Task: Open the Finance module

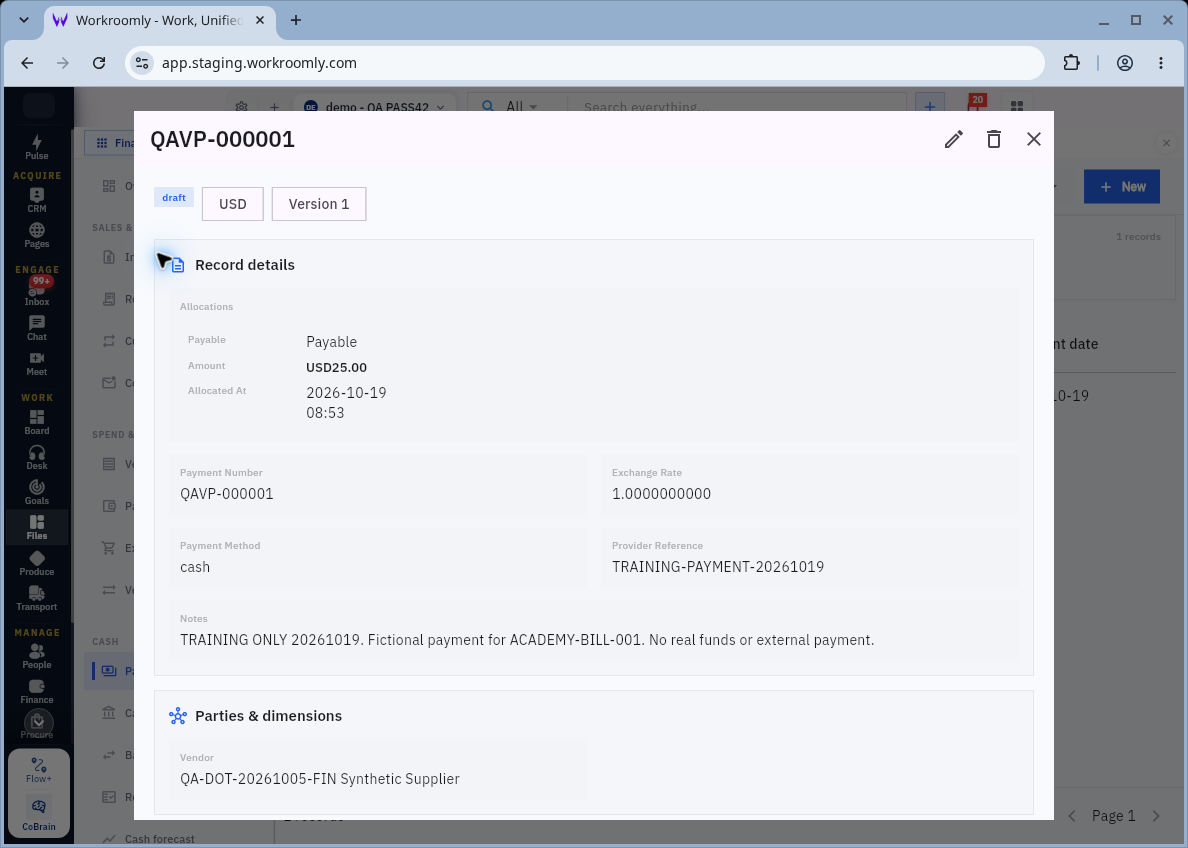Action: (36, 691)
